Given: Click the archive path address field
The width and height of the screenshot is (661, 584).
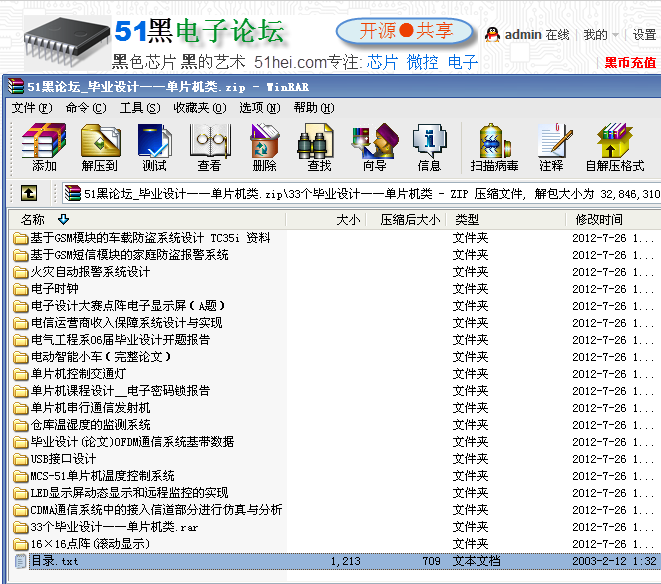Looking at the screenshot, I should click(361, 194).
